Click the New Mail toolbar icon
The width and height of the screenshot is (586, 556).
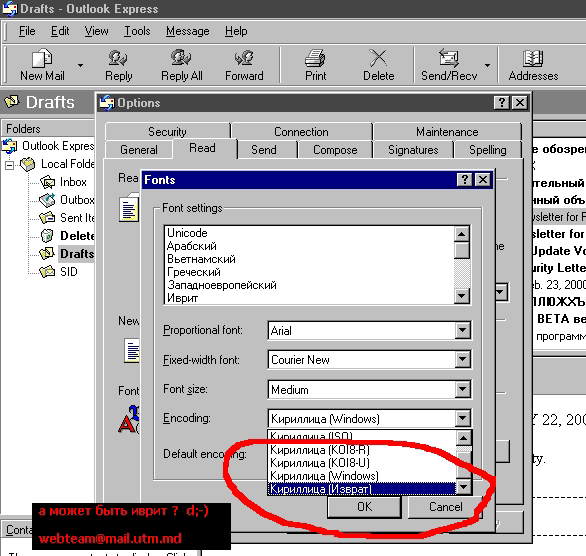point(42,58)
